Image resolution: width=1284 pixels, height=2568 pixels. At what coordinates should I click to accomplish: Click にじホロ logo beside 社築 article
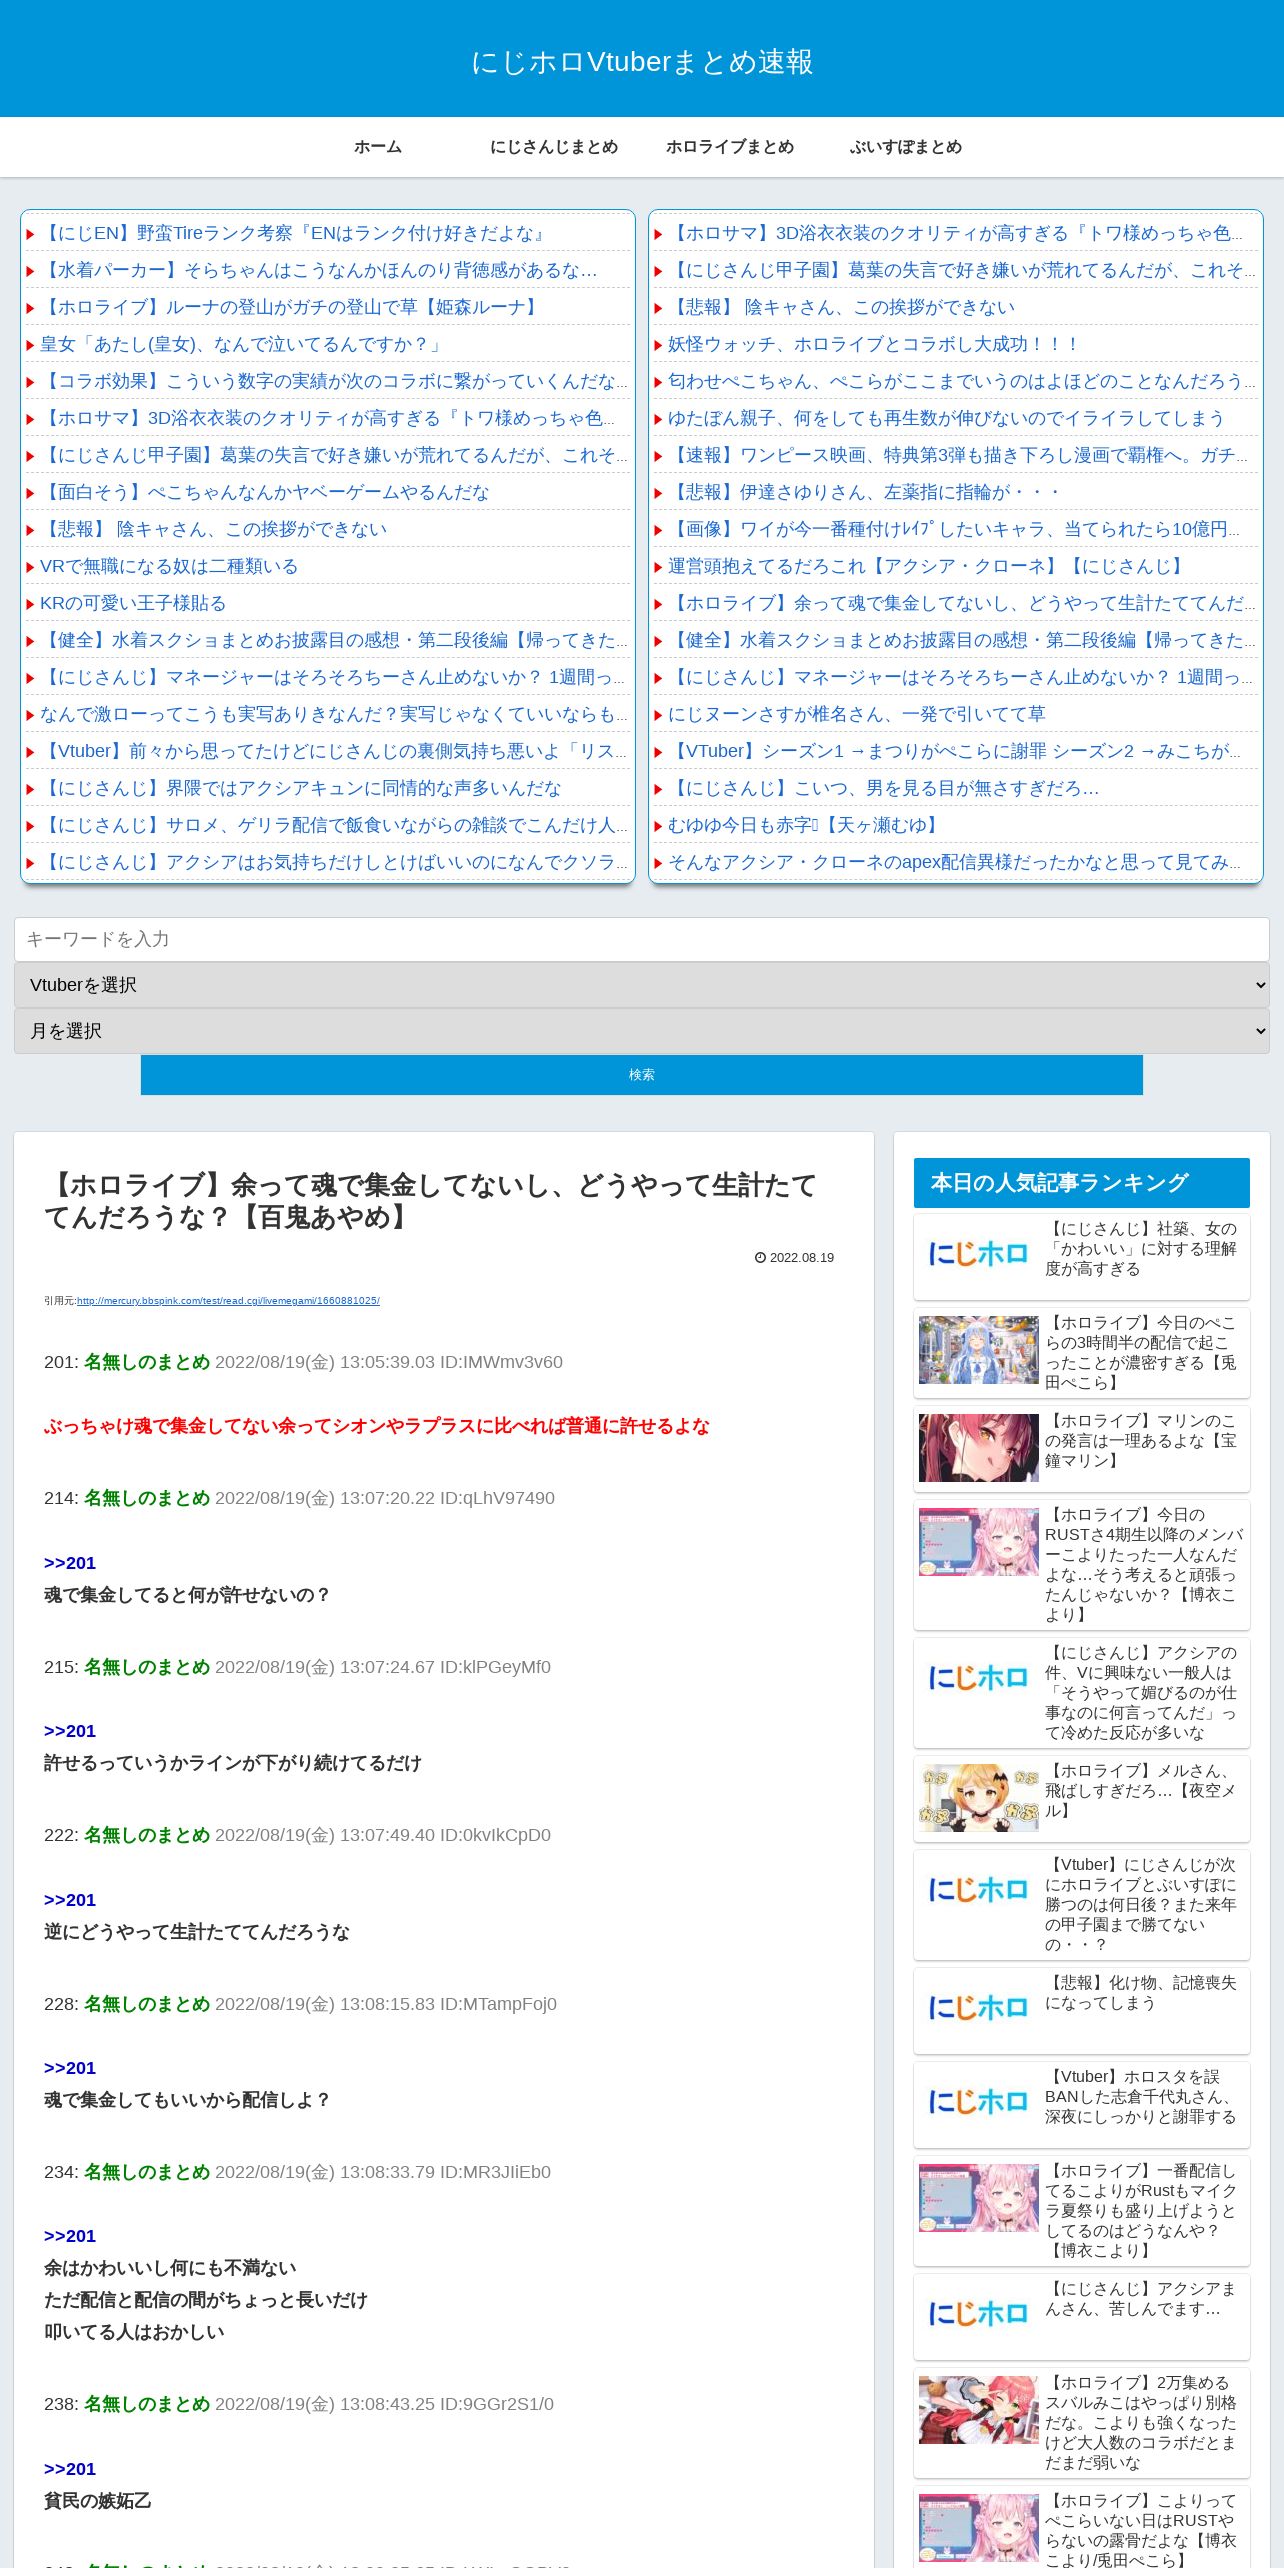point(978,1254)
